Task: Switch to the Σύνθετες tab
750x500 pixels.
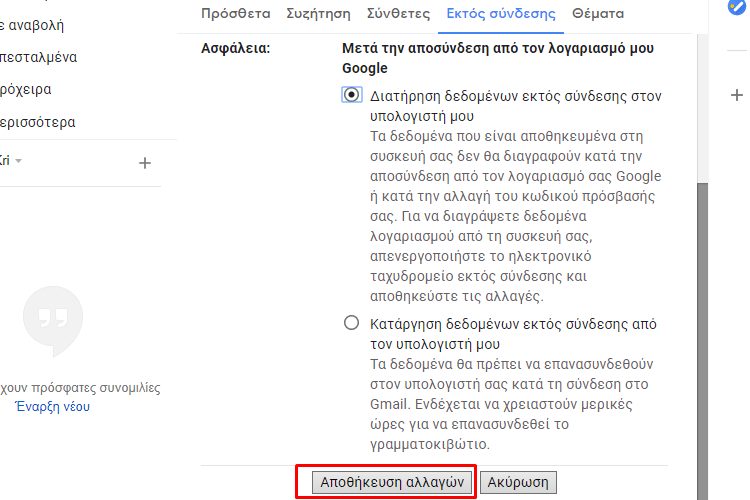Action: click(398, 13)
